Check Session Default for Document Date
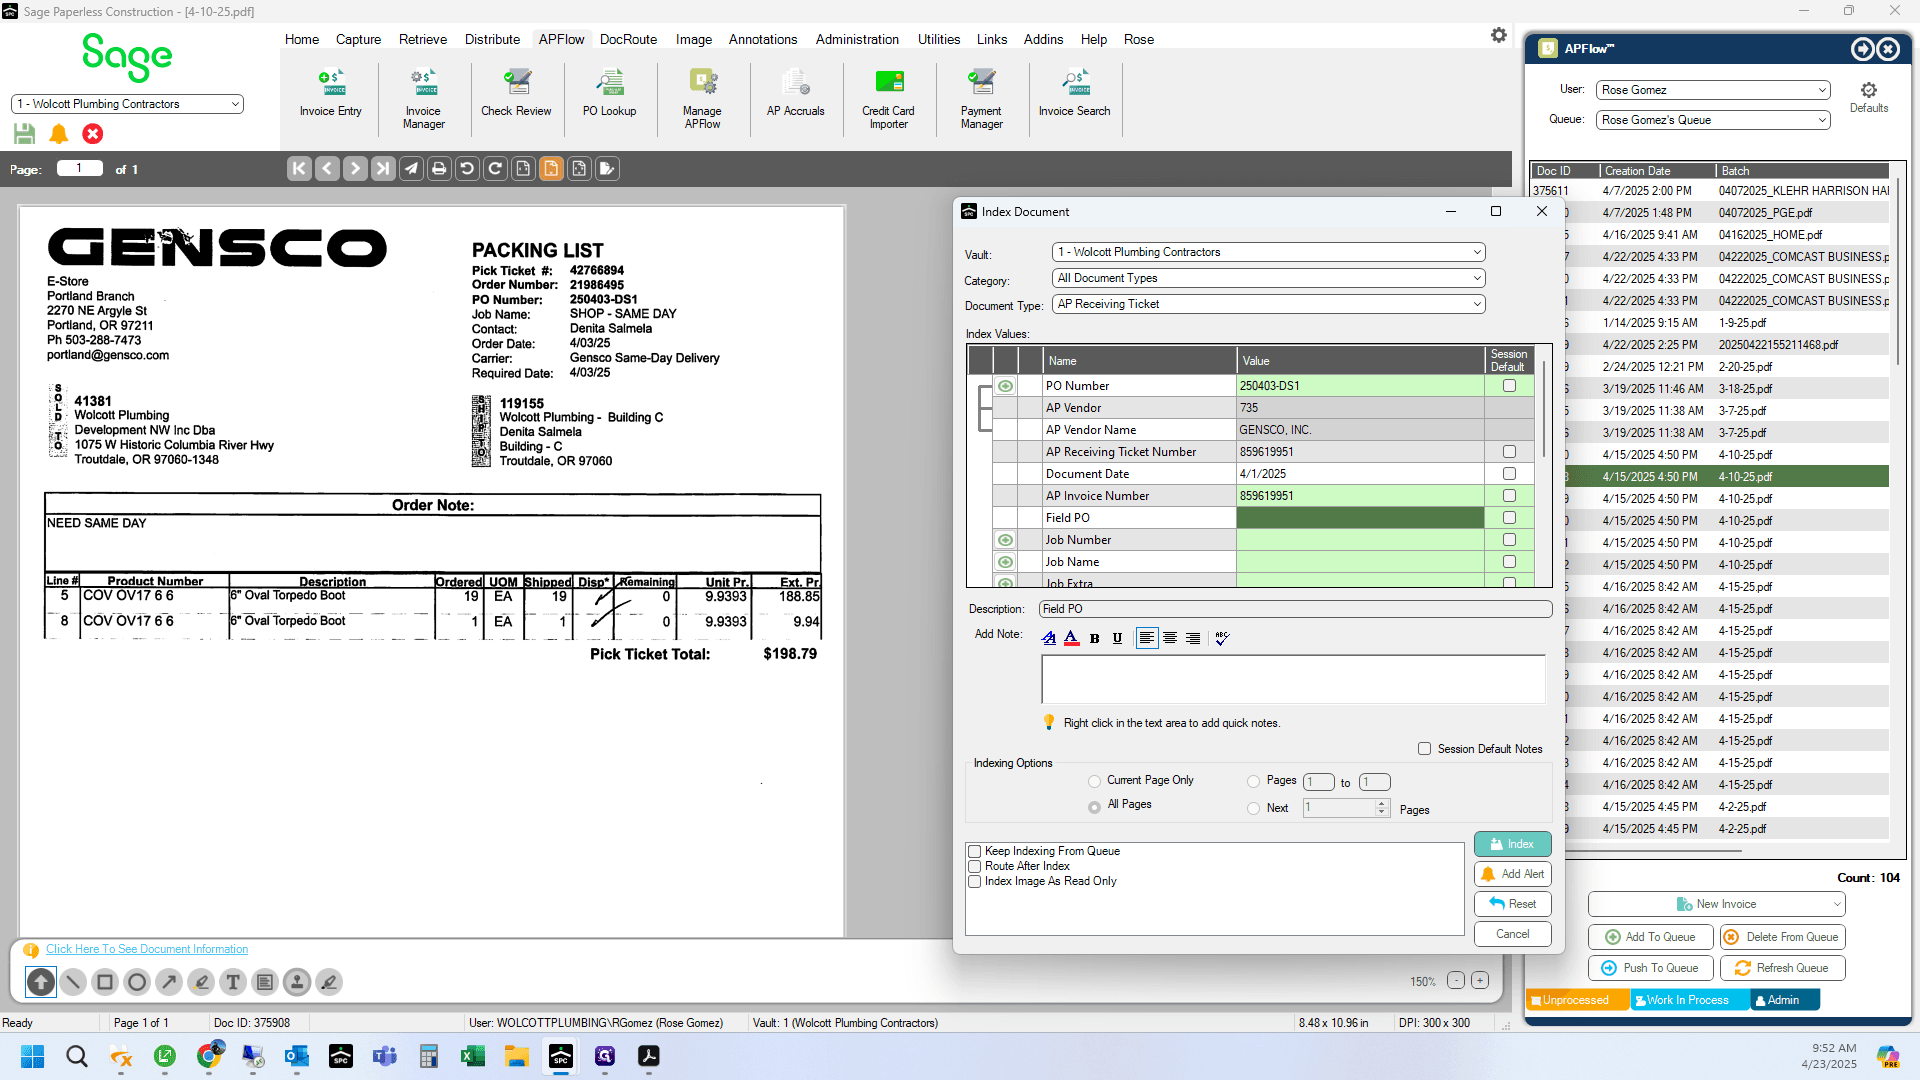 1509,474
